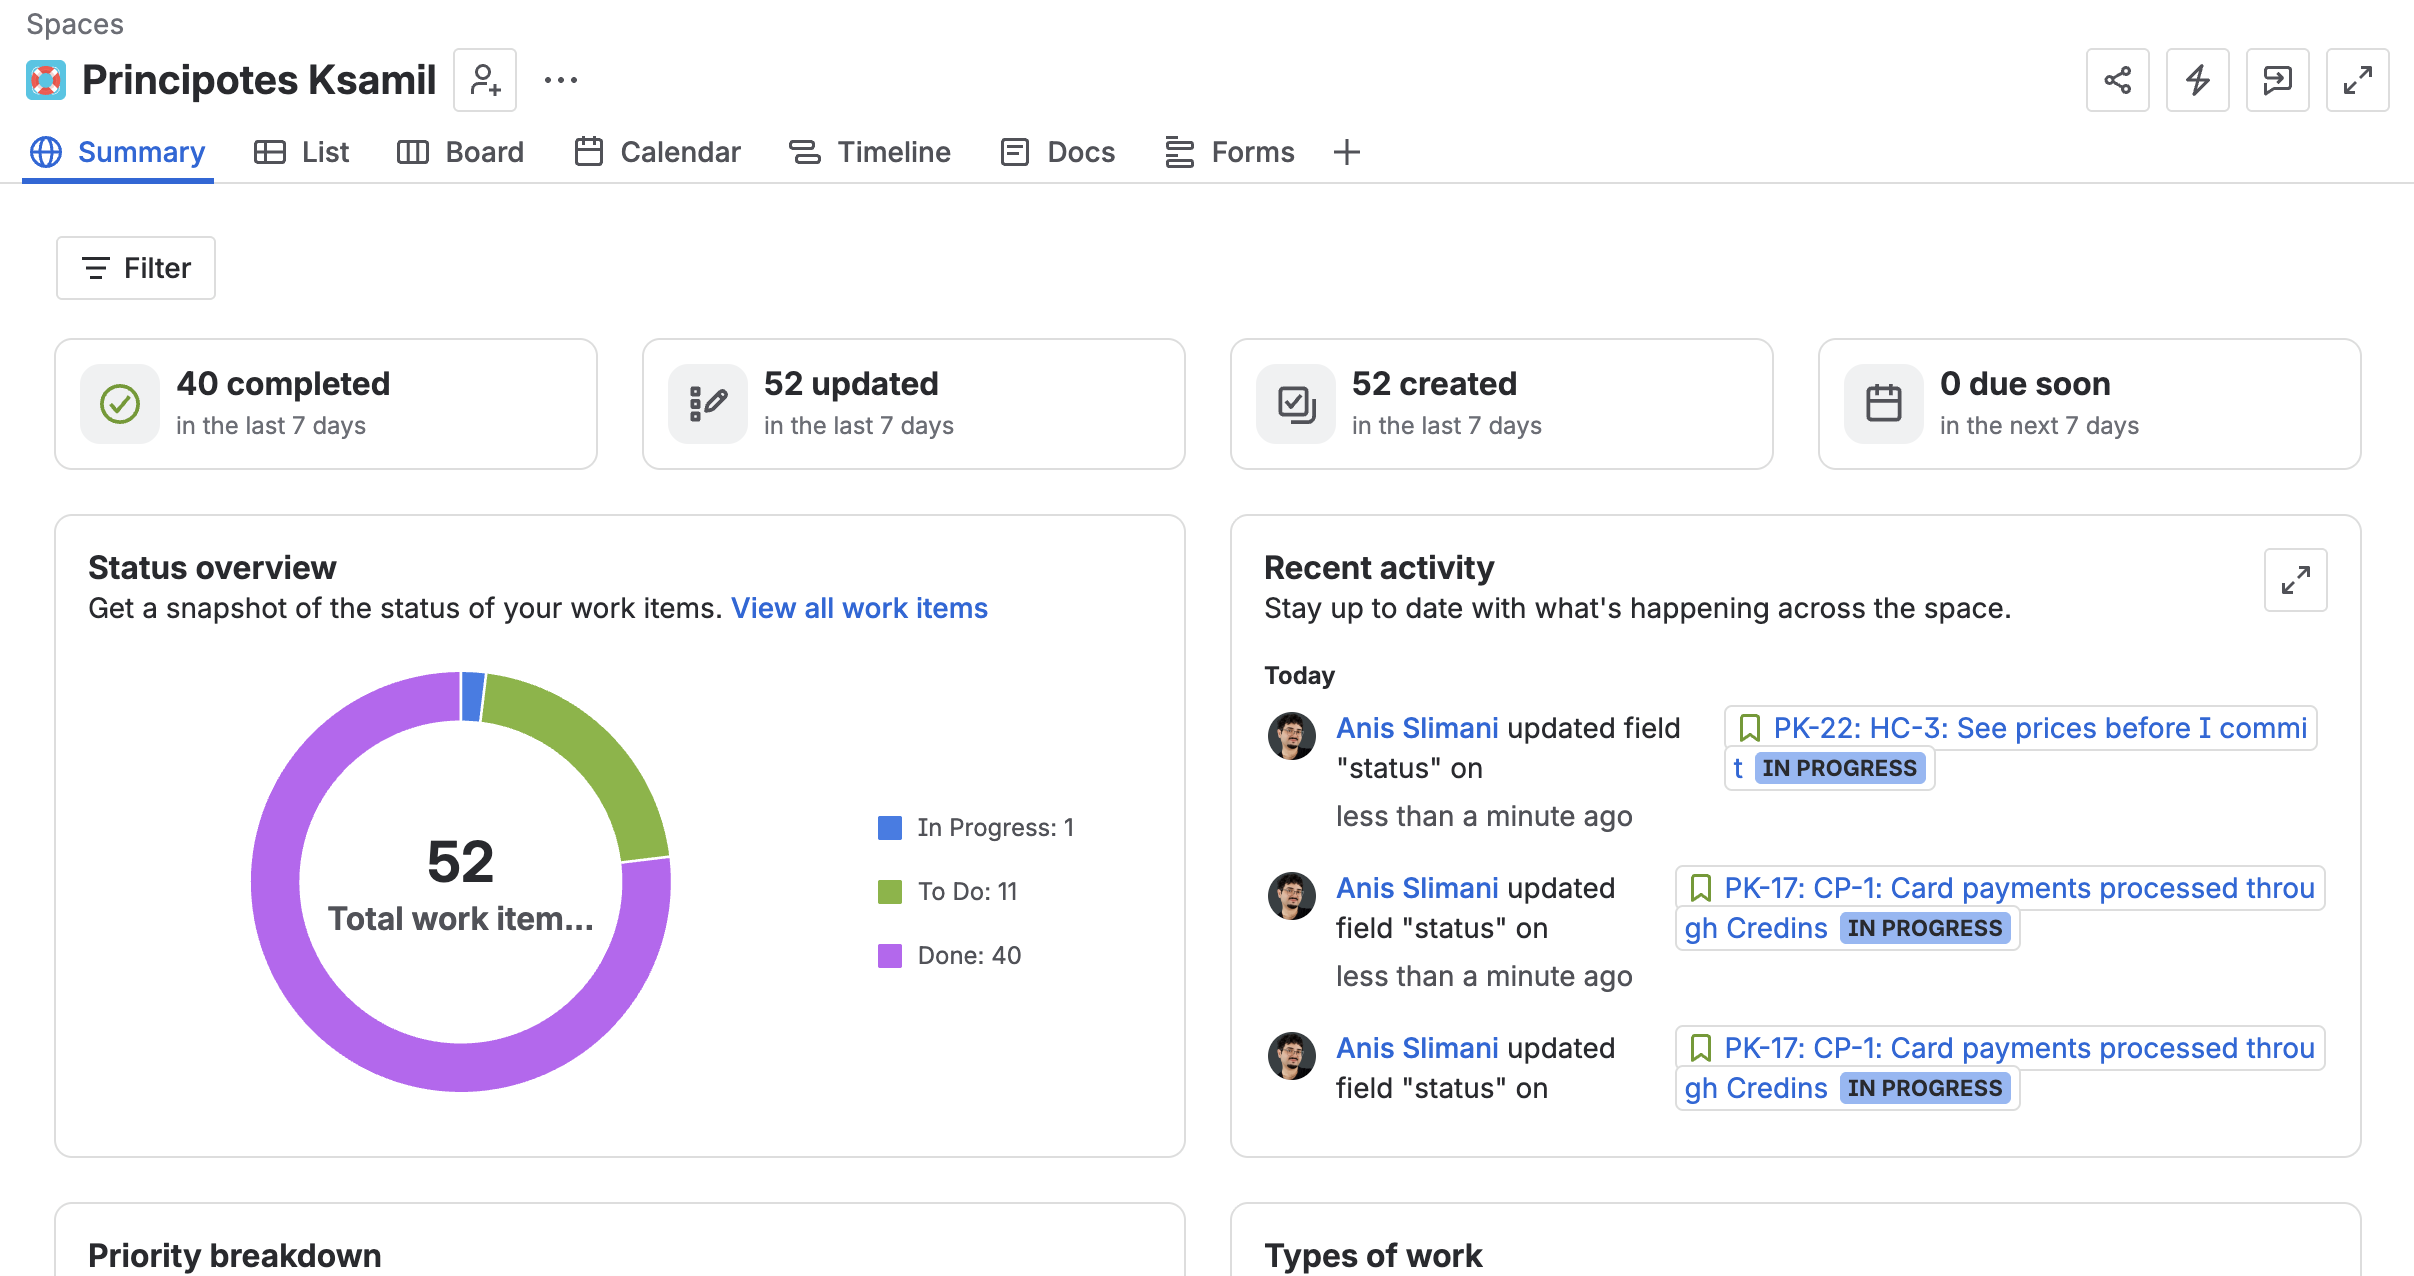Click the green To Do legend swatch
Screen dimensions: 2414x1276
(x=890, y=892)
